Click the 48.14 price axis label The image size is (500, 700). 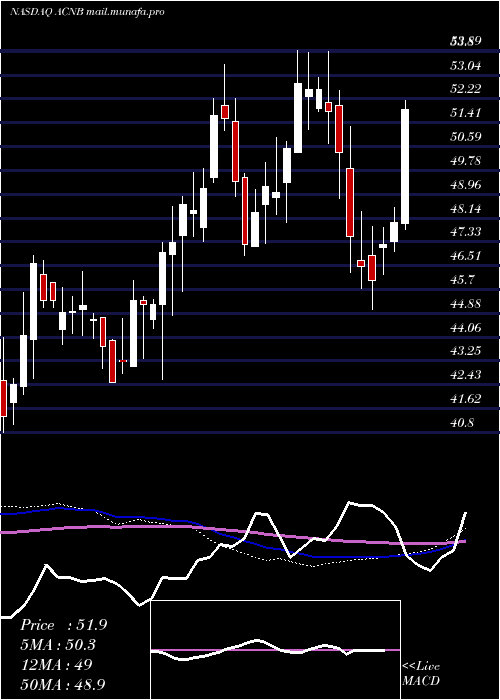click(466, 208)
